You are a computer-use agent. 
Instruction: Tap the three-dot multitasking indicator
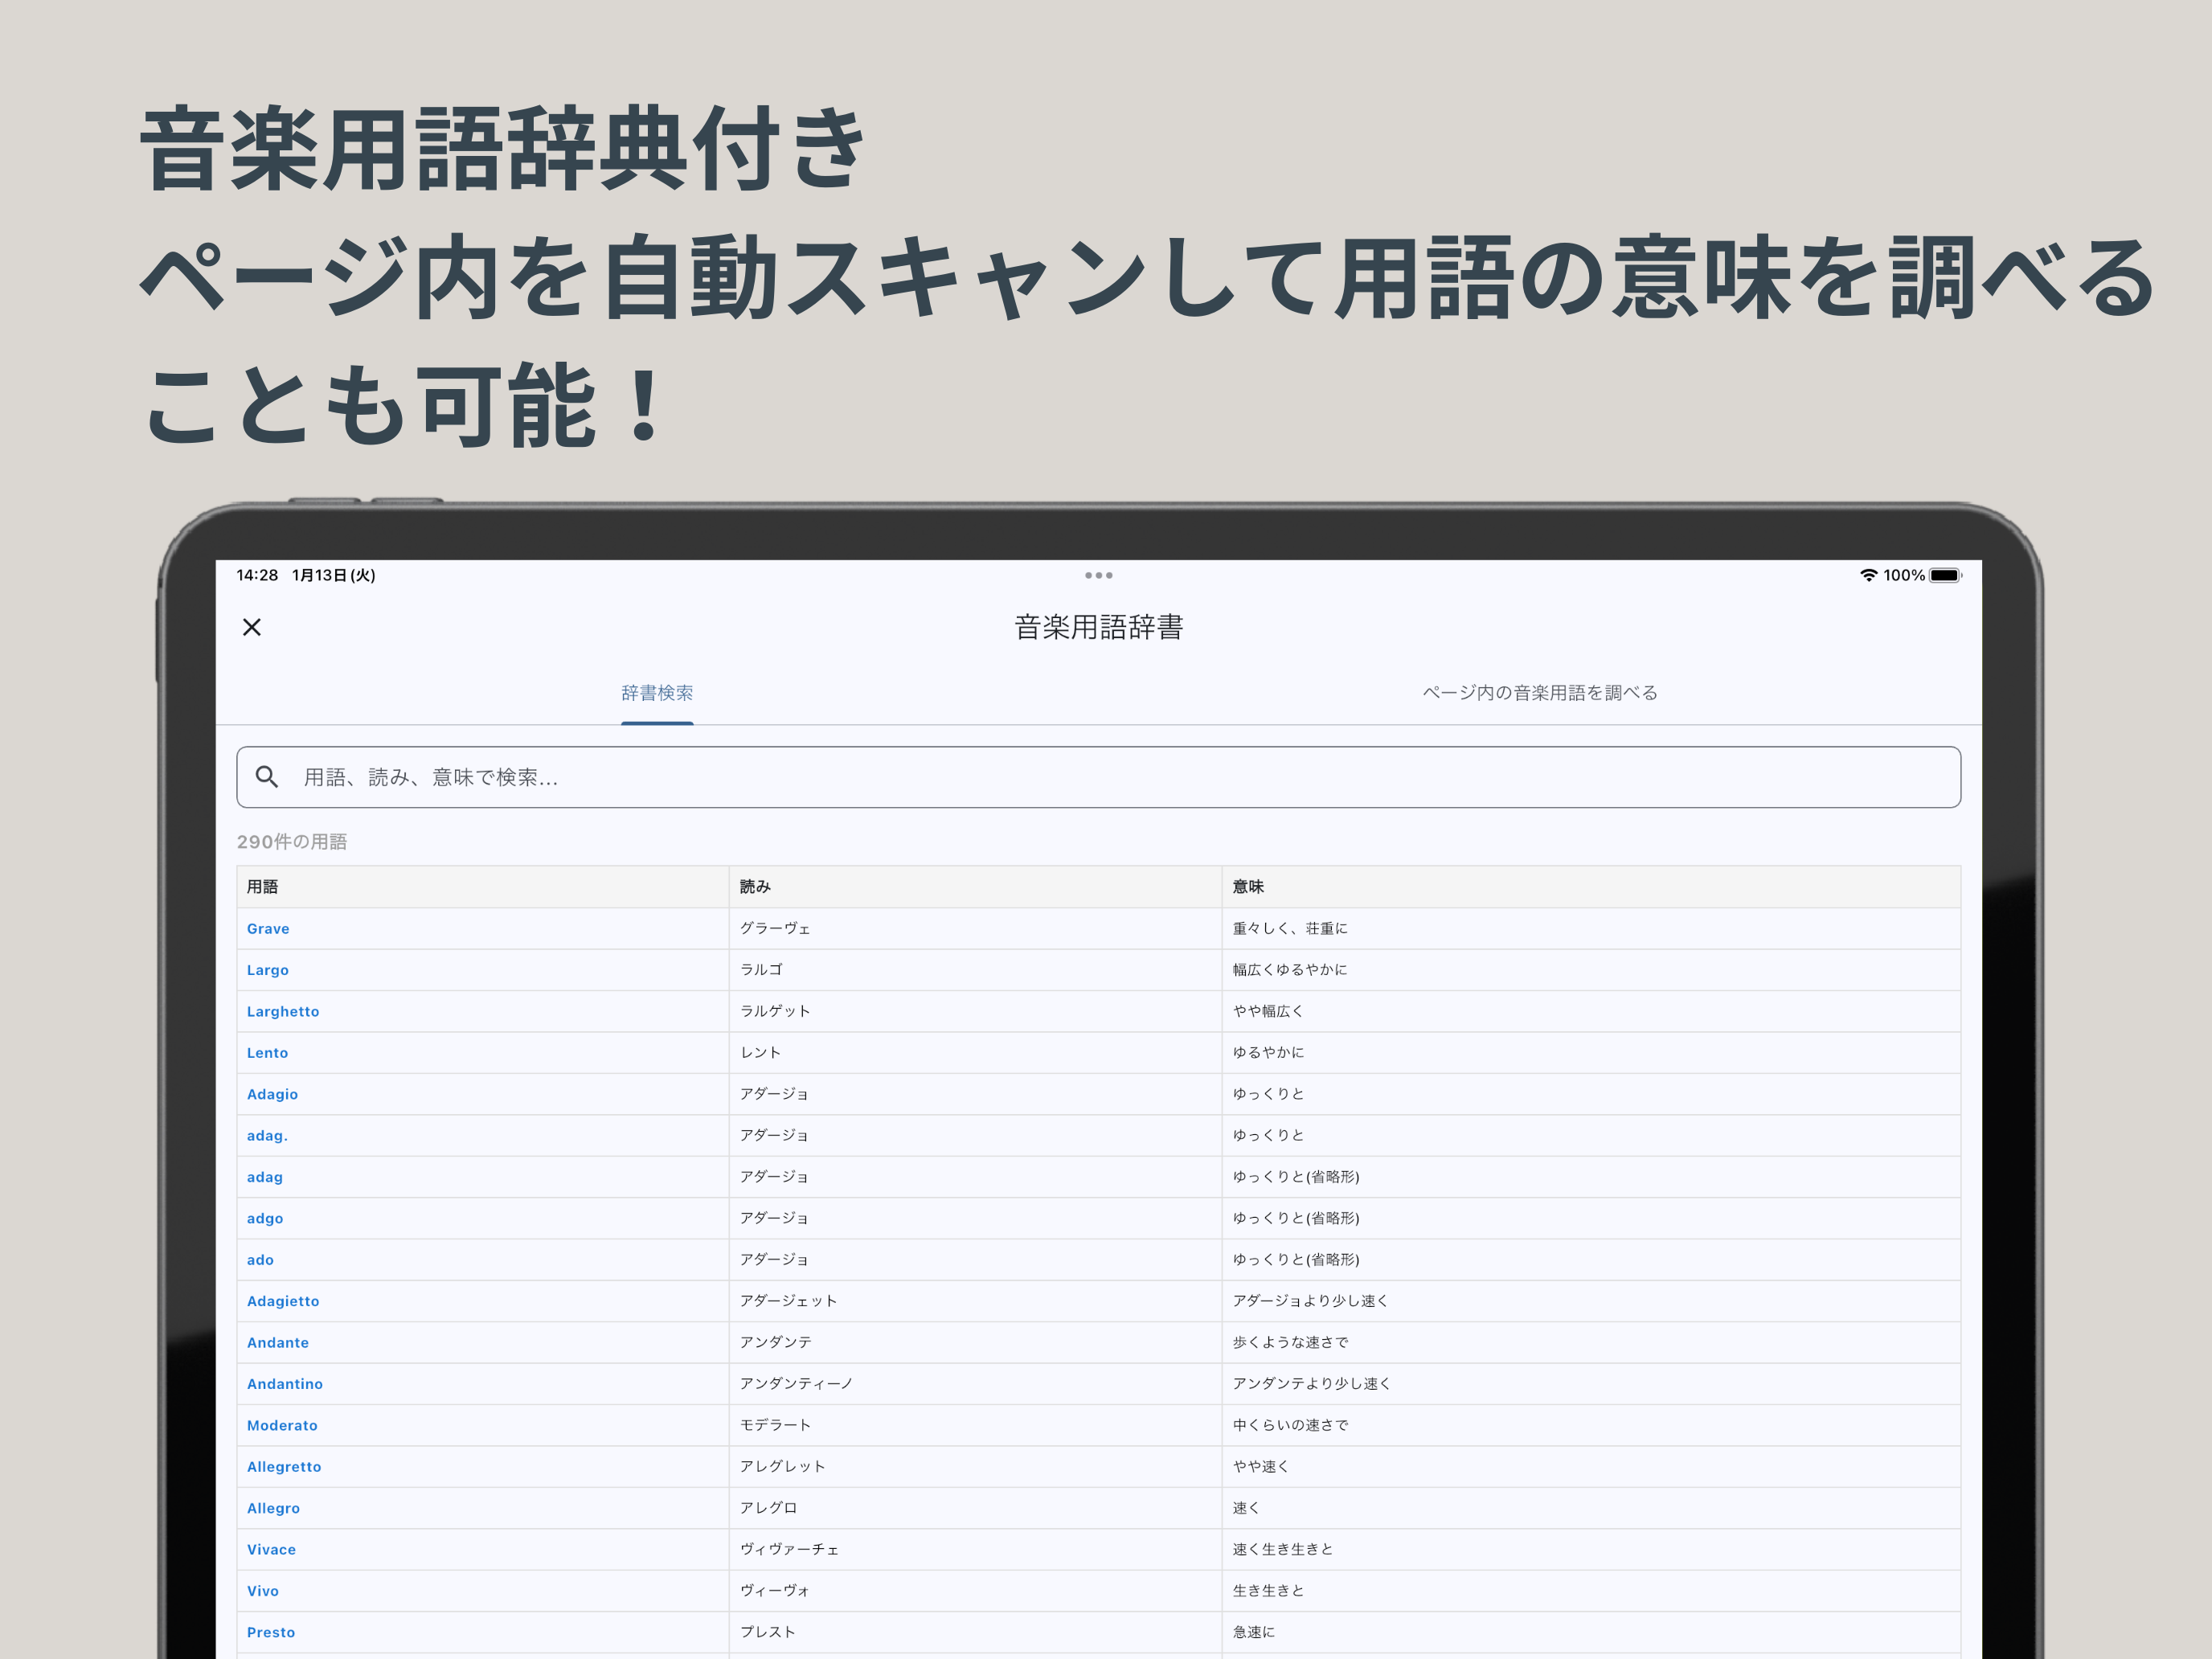(1098, 575)
